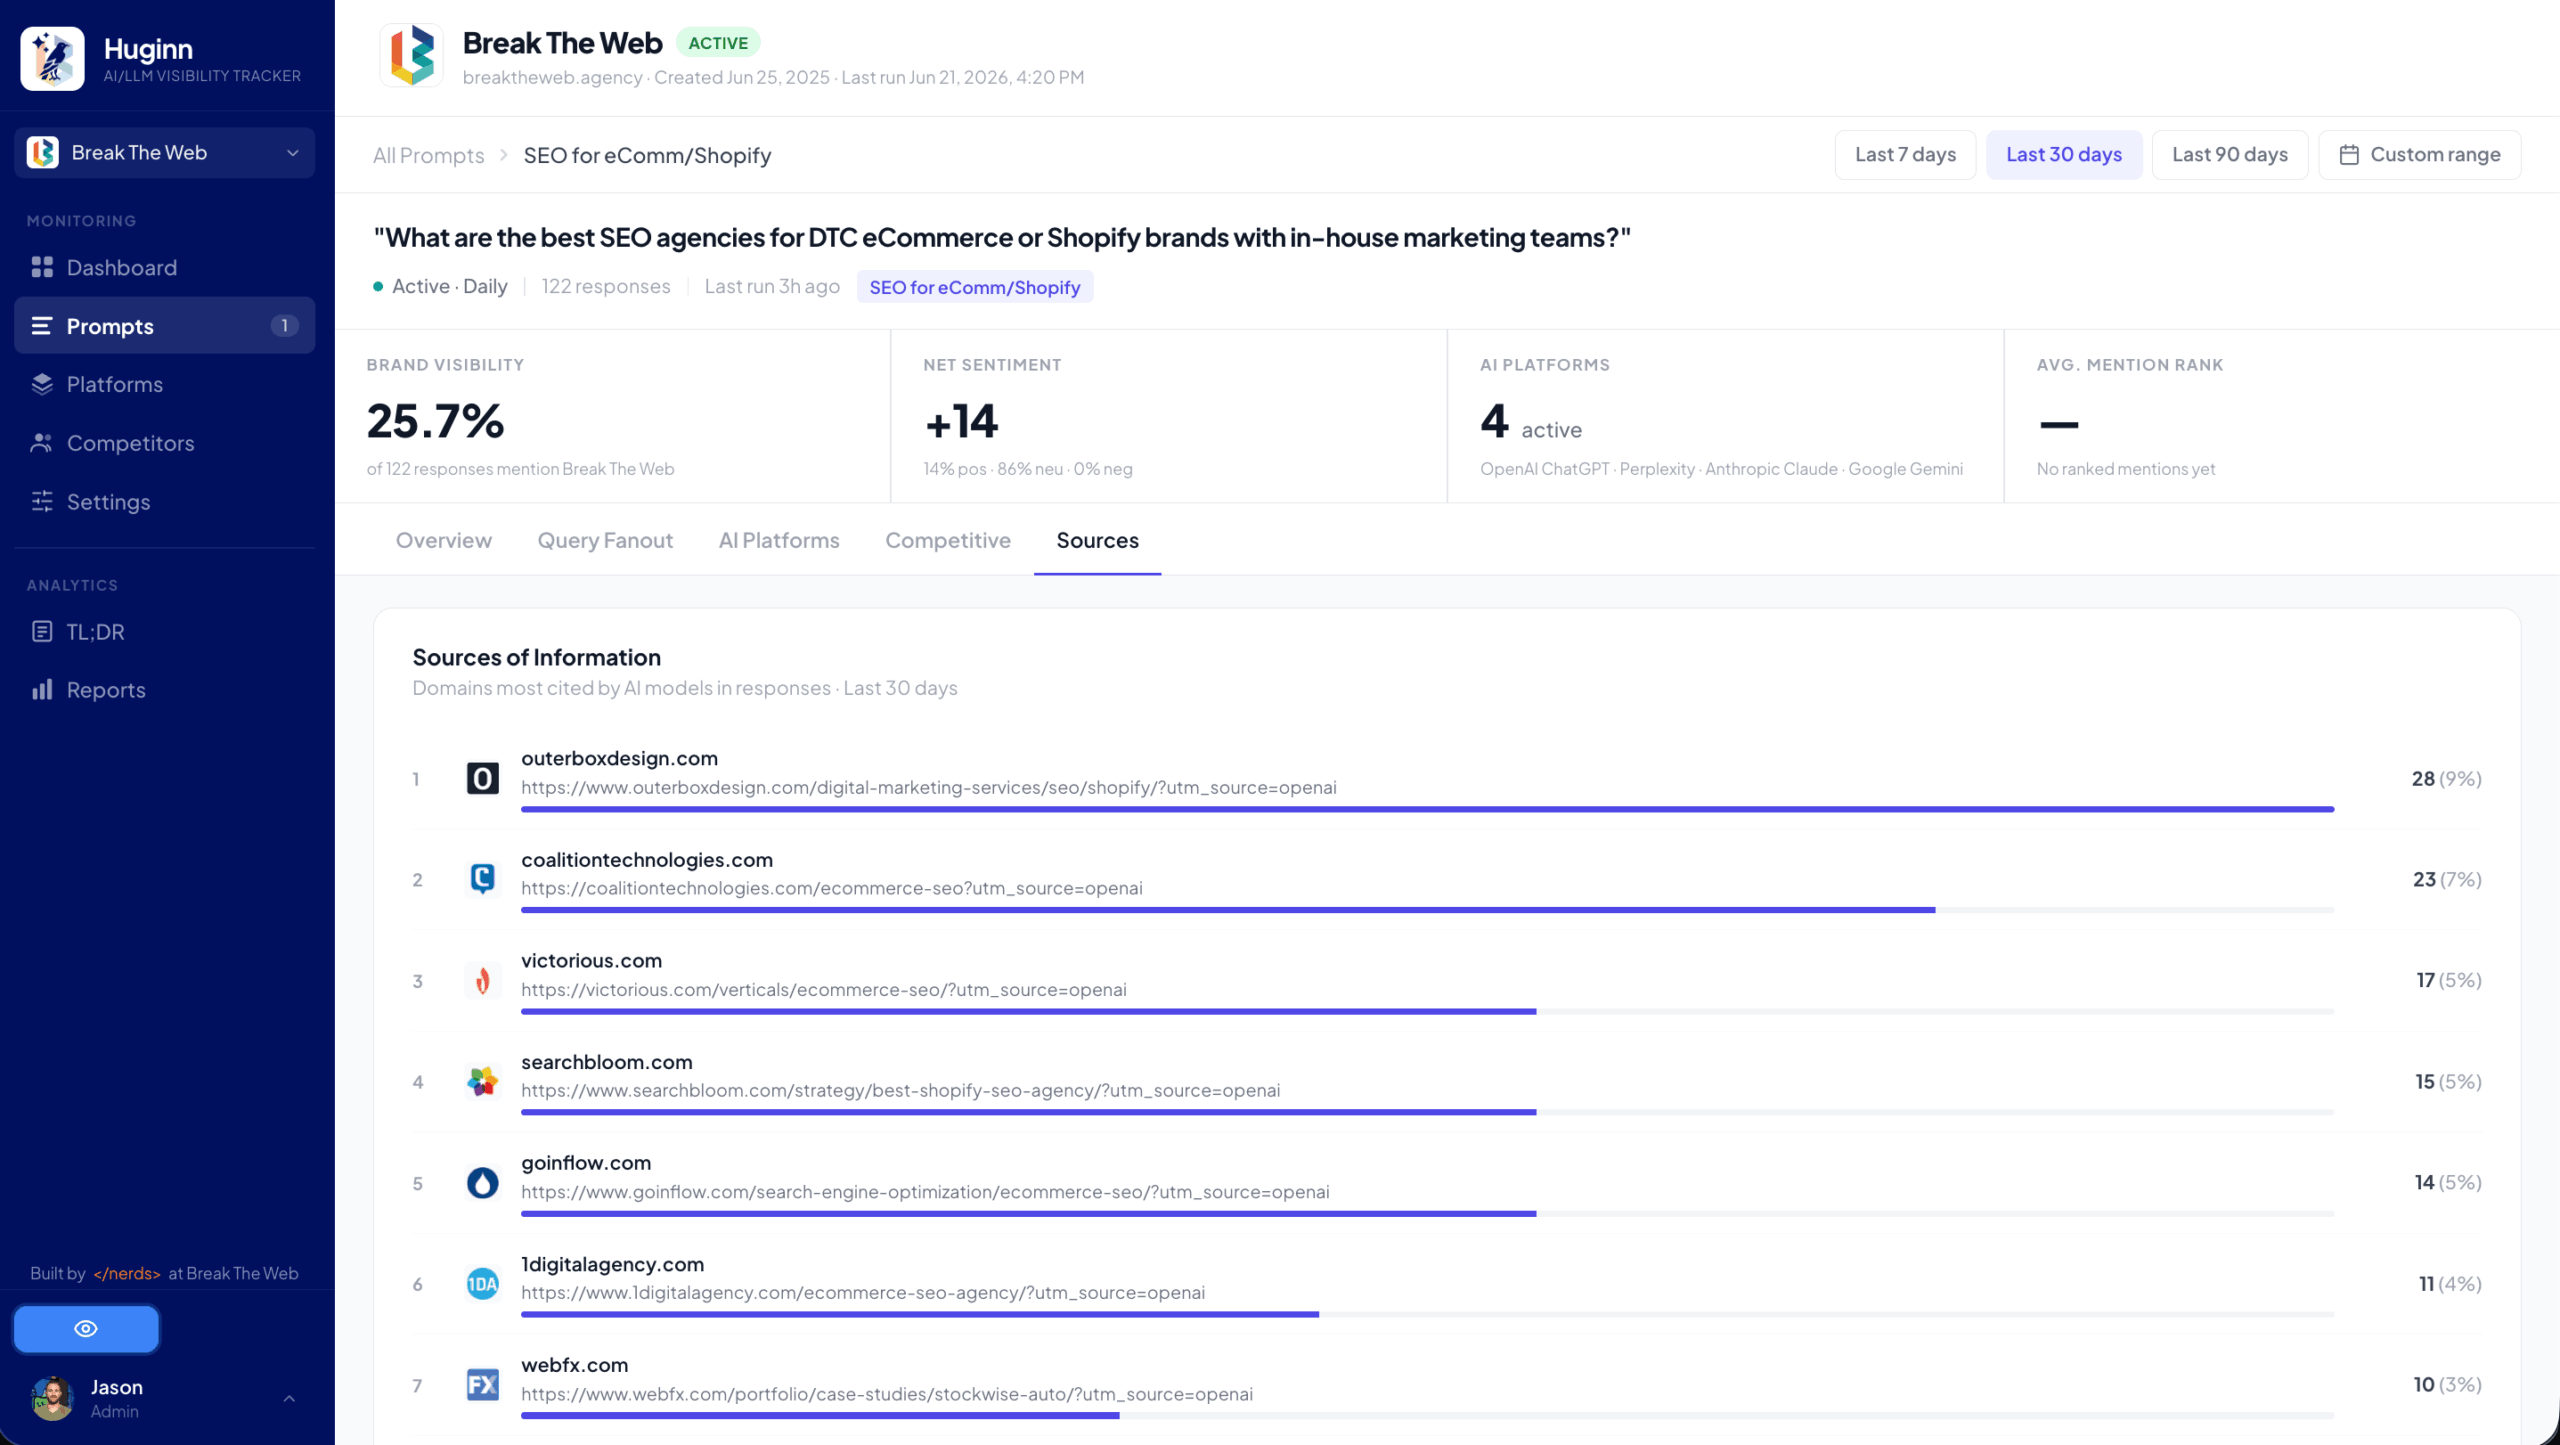
Task: Click the calendar icon in Custom range
Action: 2350,155
